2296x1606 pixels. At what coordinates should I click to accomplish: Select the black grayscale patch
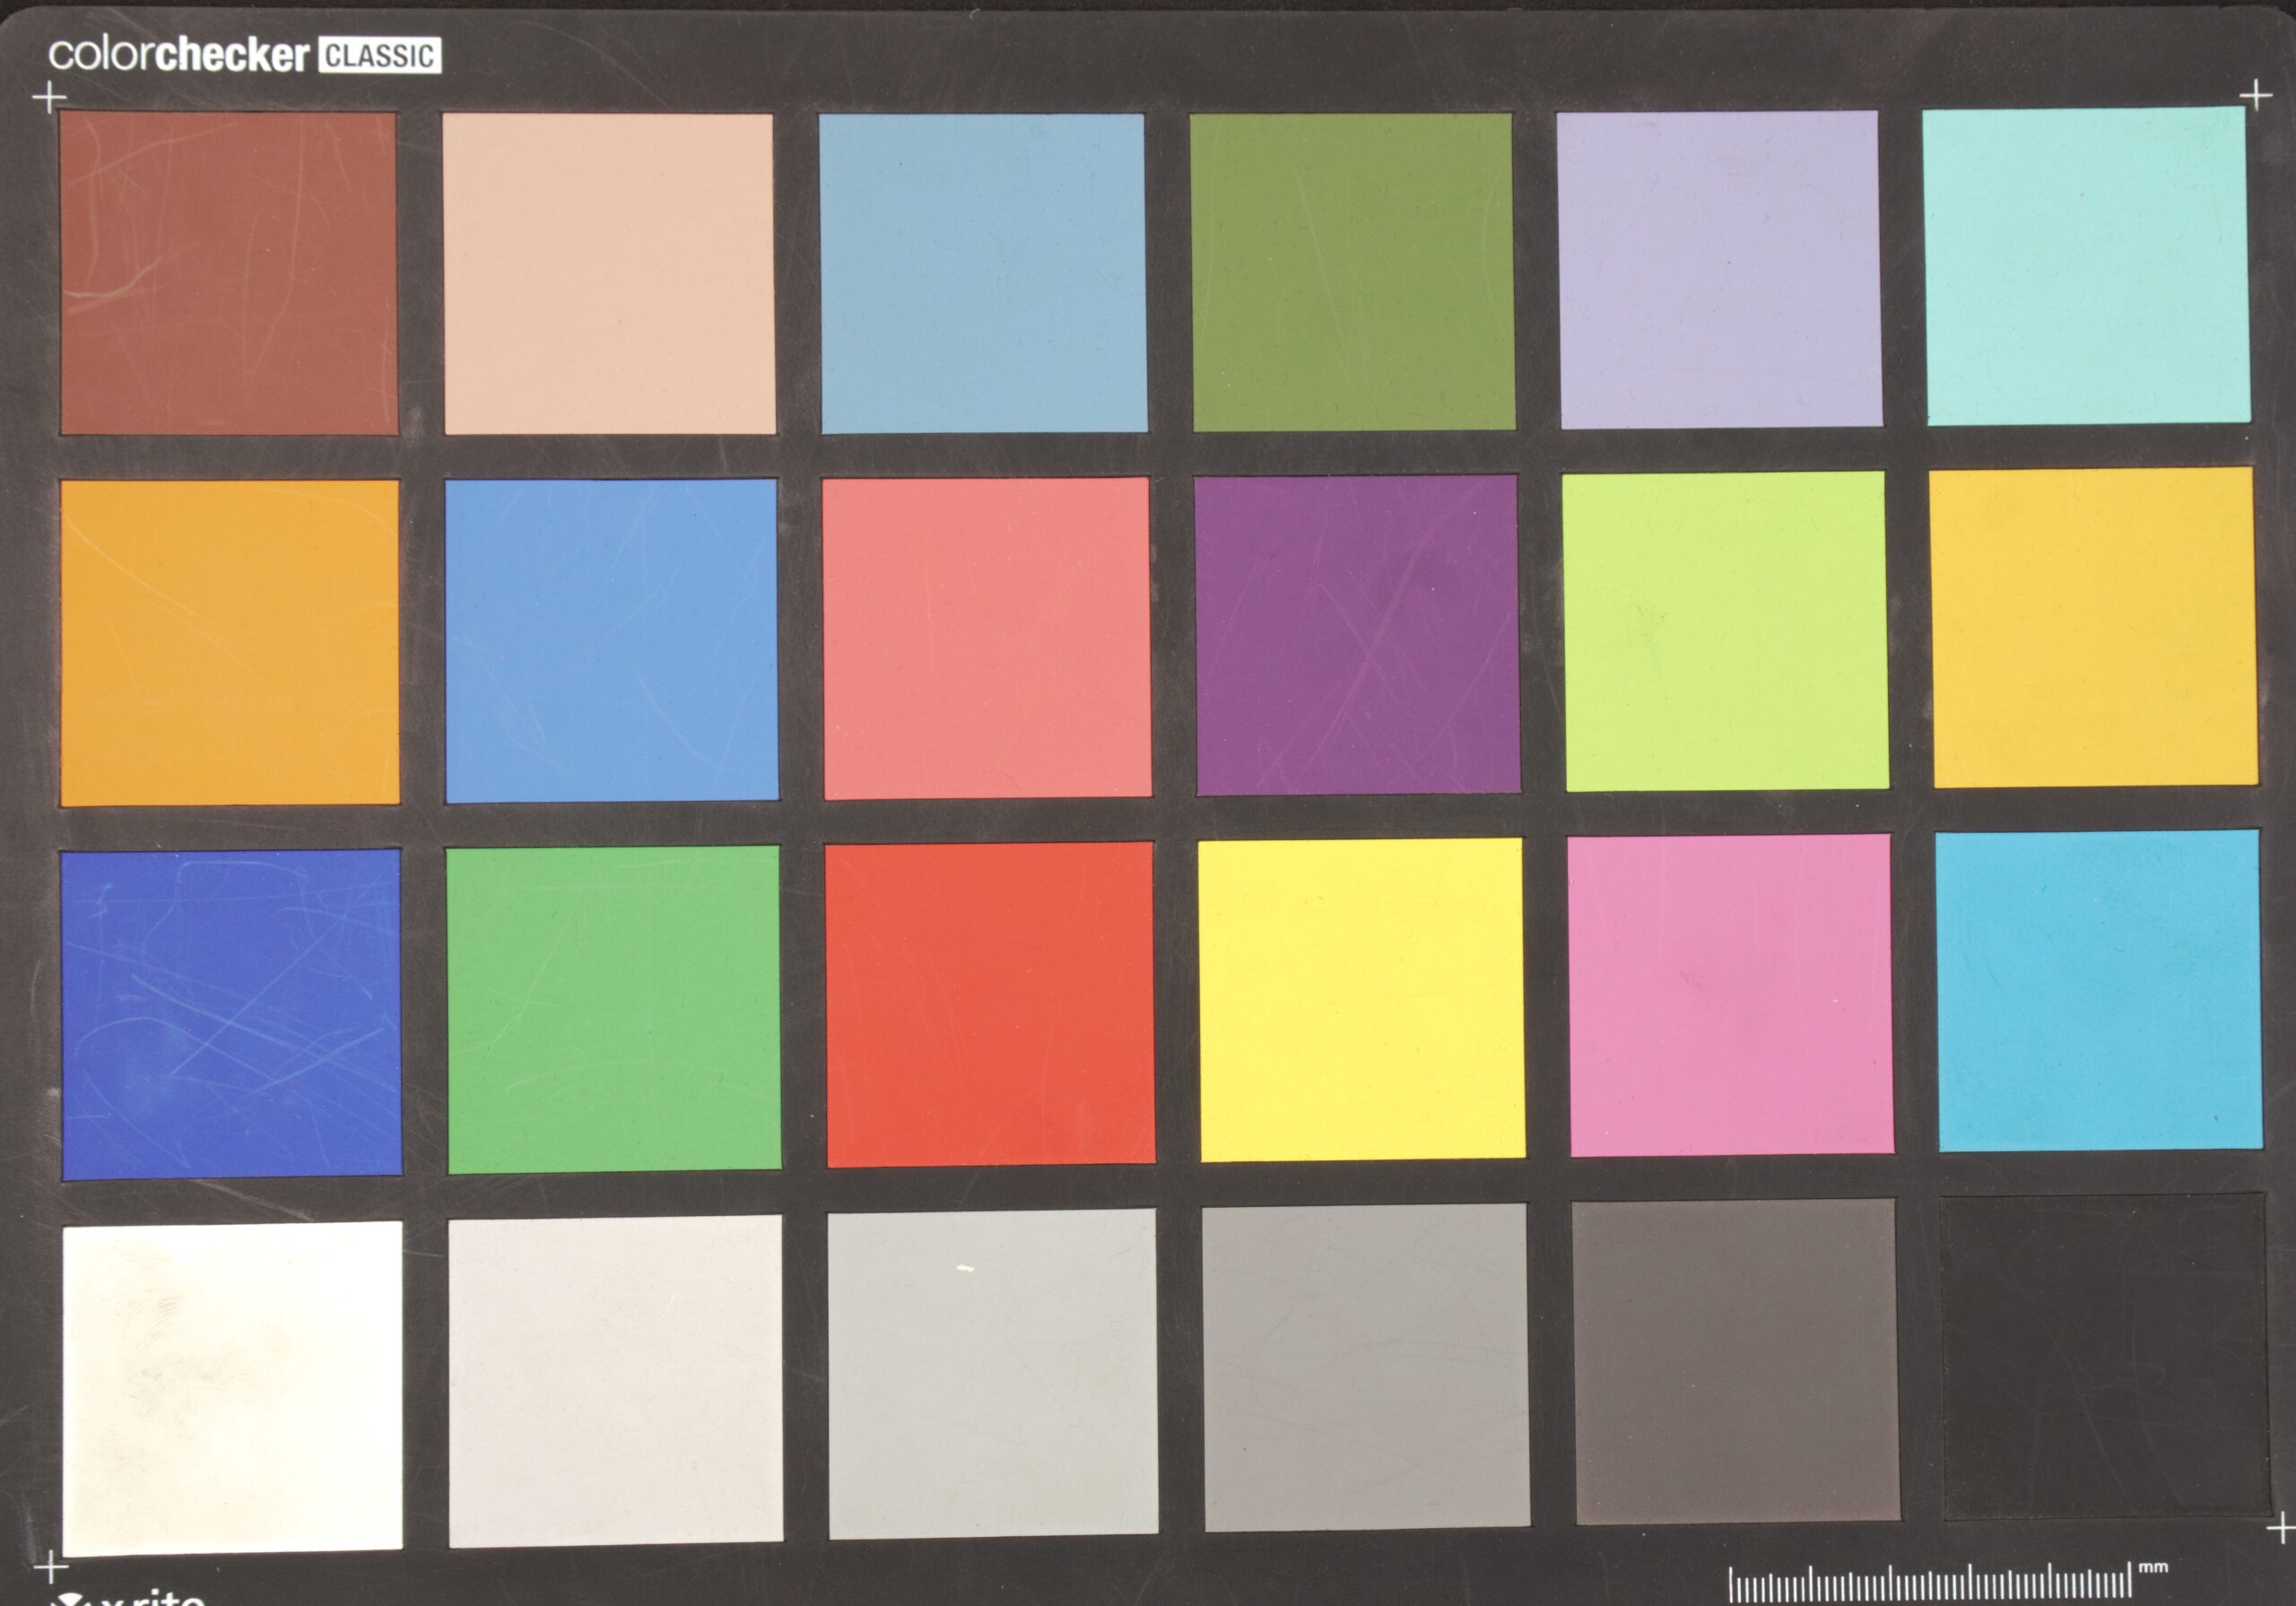pyautogui.click(x=2104, y=1355)
